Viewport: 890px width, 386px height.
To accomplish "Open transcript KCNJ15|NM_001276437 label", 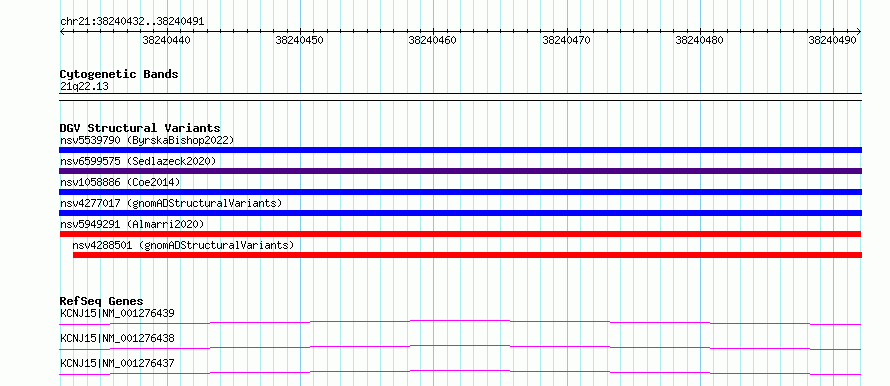I will point(117,363).
